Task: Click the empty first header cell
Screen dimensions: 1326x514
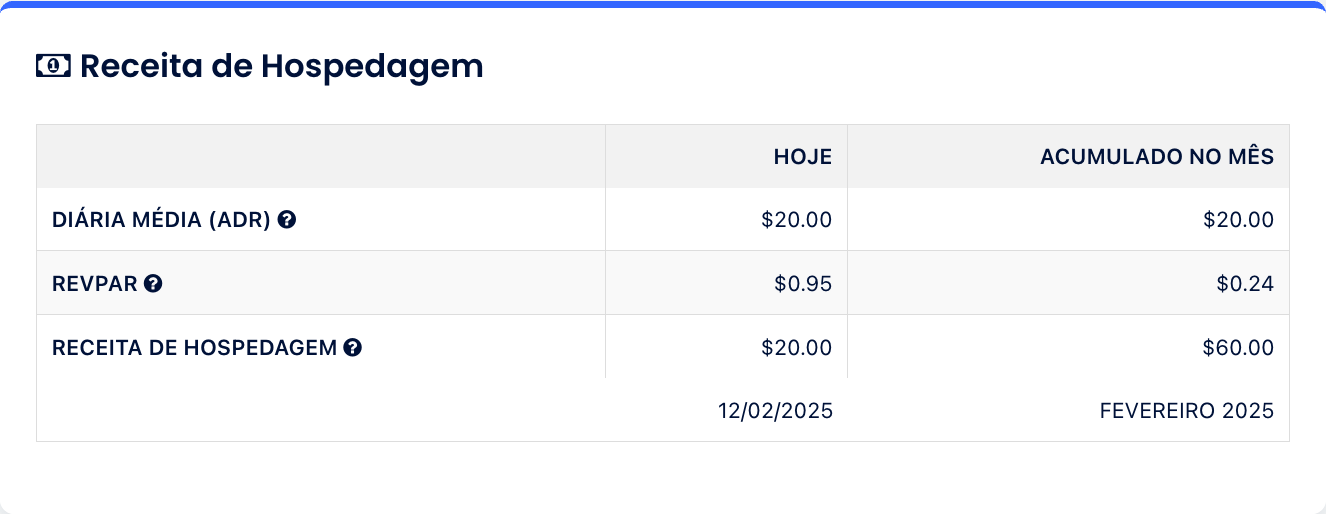Action: (x=321, y=156)
